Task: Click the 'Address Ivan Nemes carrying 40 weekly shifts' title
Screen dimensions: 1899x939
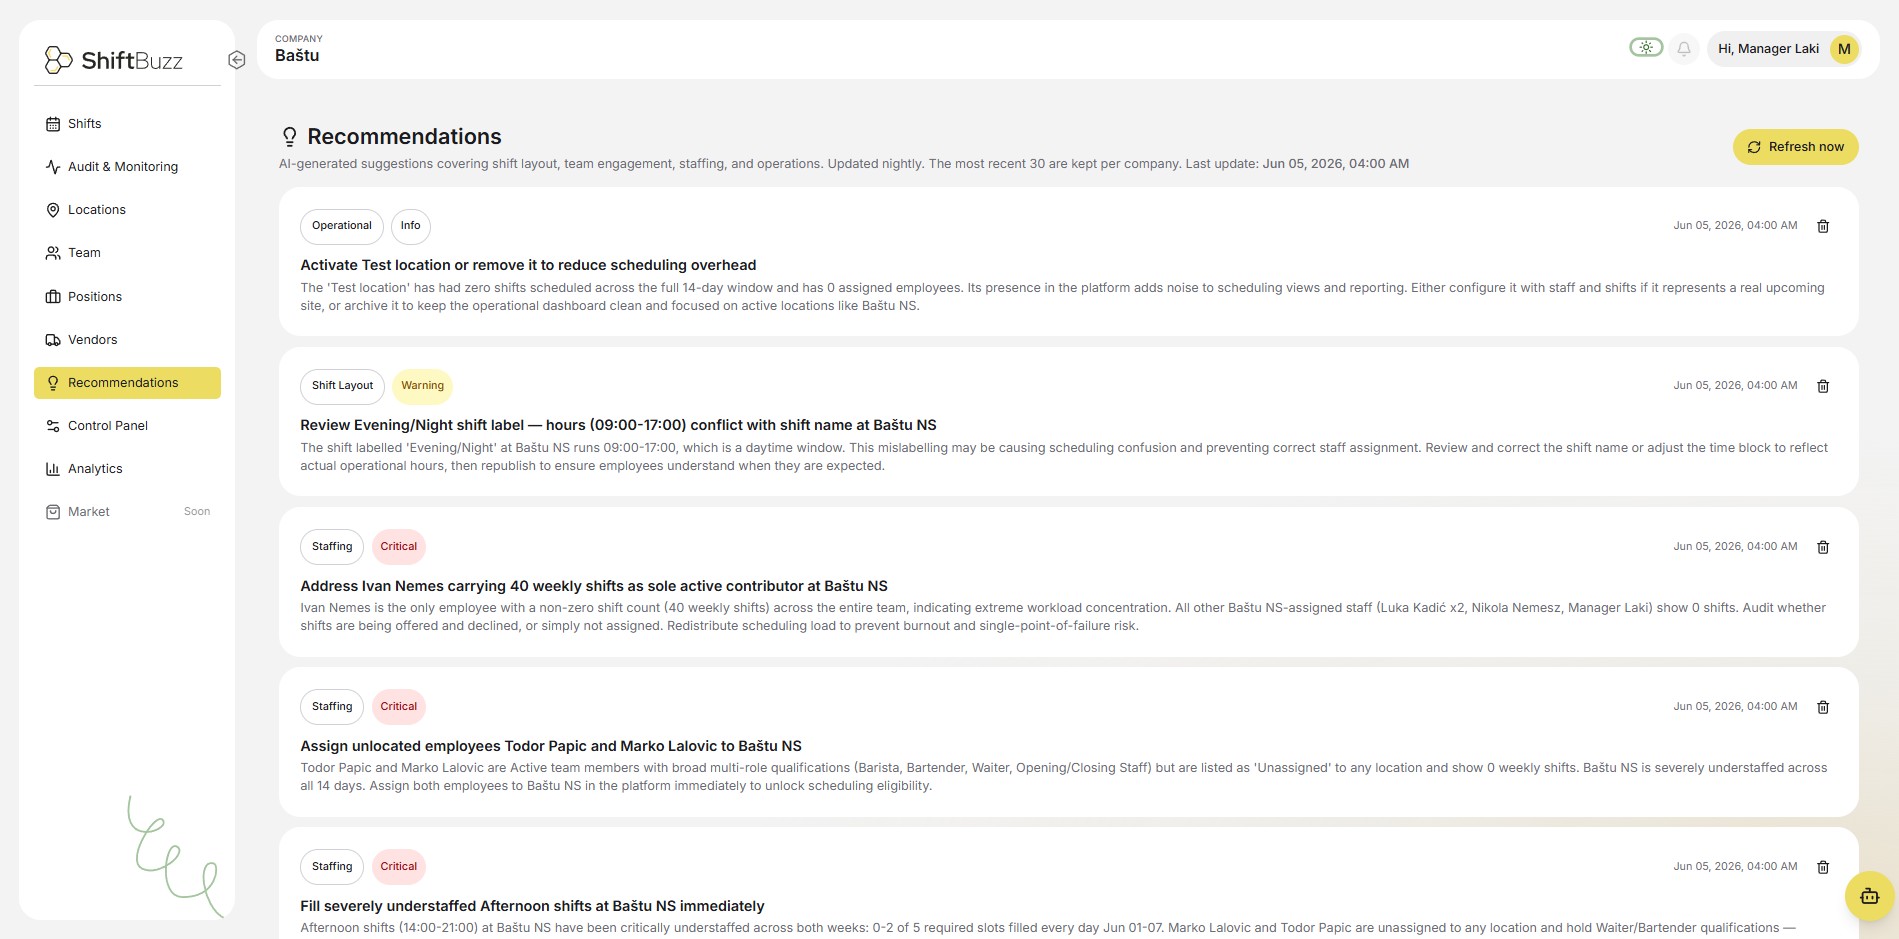Action: 594,586
